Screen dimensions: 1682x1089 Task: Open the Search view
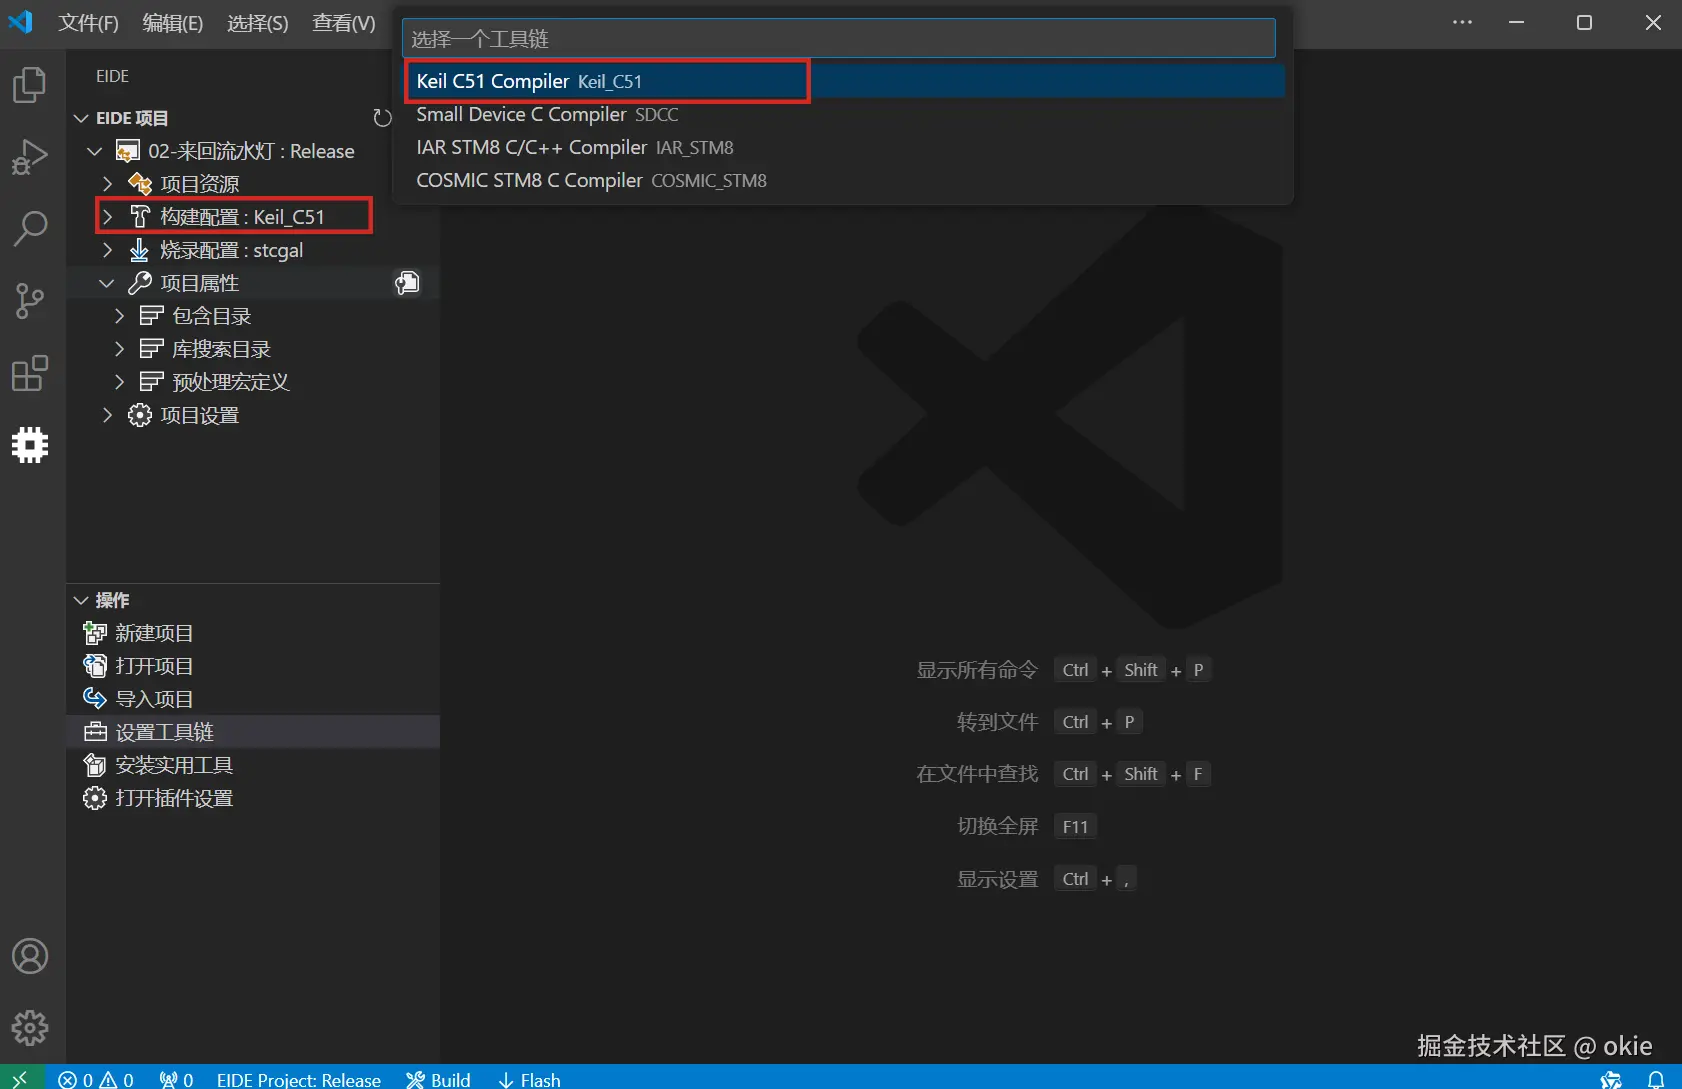(30, 229)
